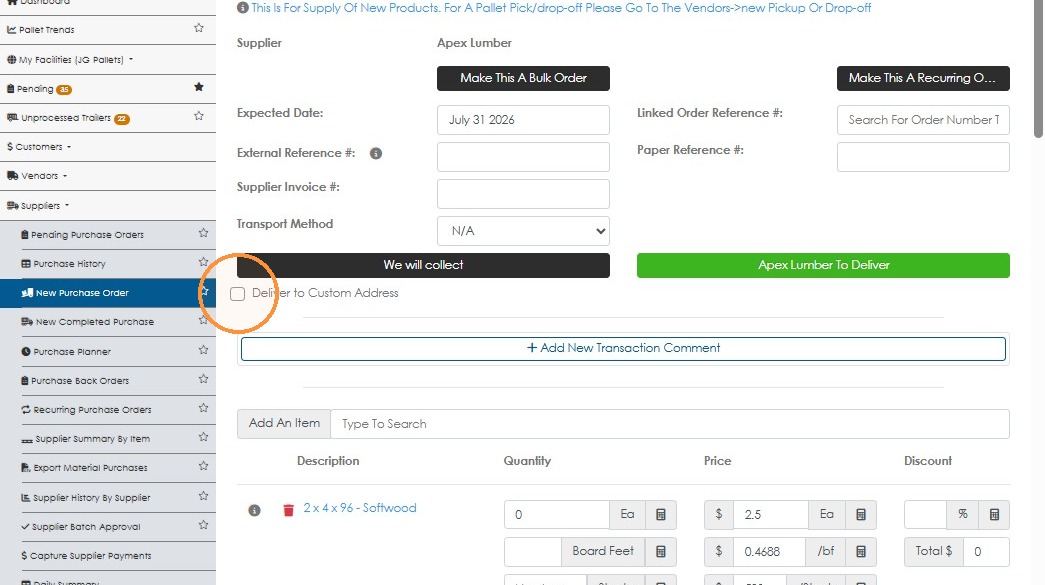1045x585 pixels.
Task: Favorite Pallet Trends with star icon
Action: coord(199,28)
